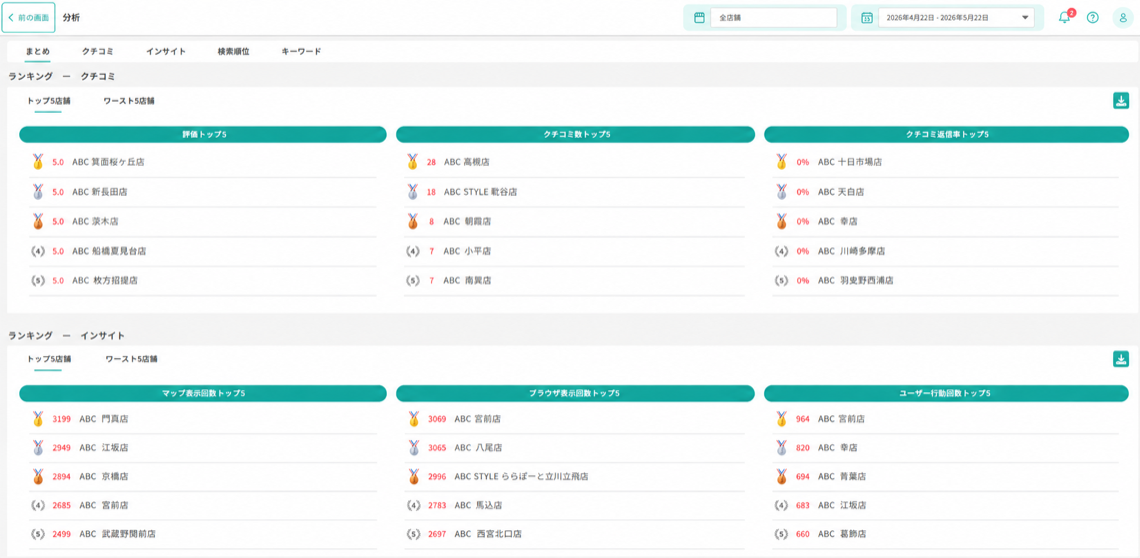Click silver medal beside ABC 天白店

(782, 191)
